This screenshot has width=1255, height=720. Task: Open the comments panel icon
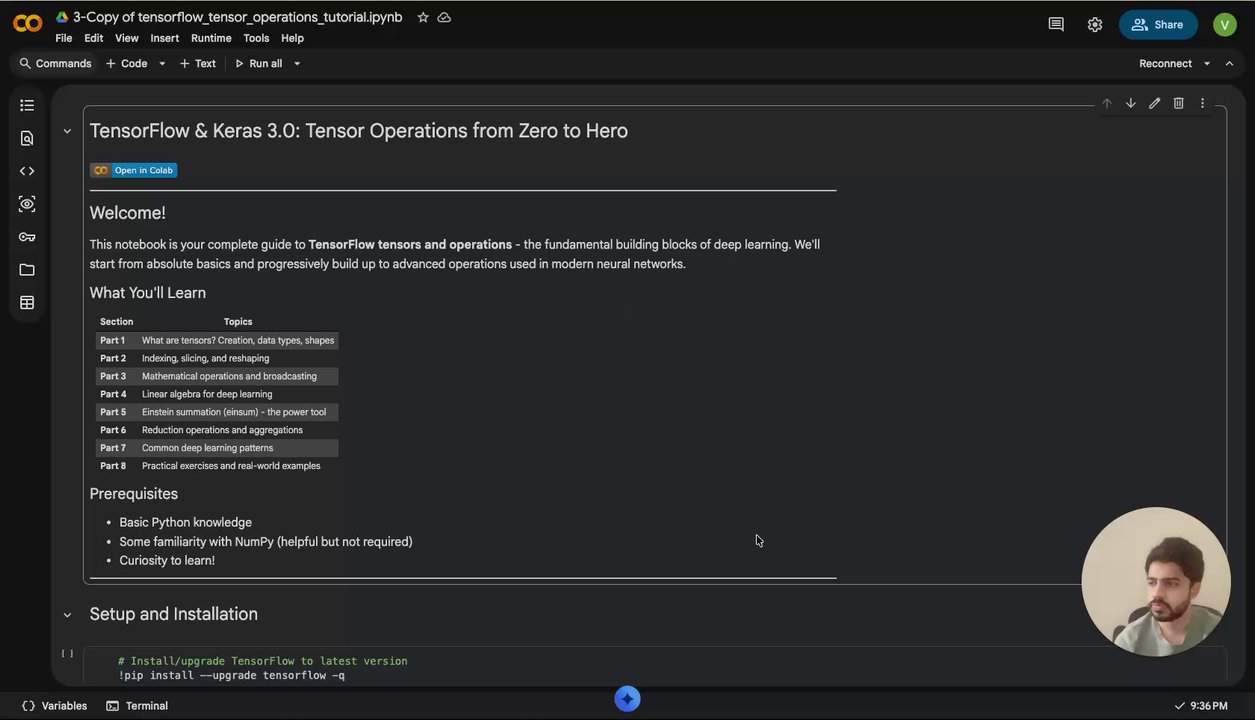click(x=1056, y=24)
